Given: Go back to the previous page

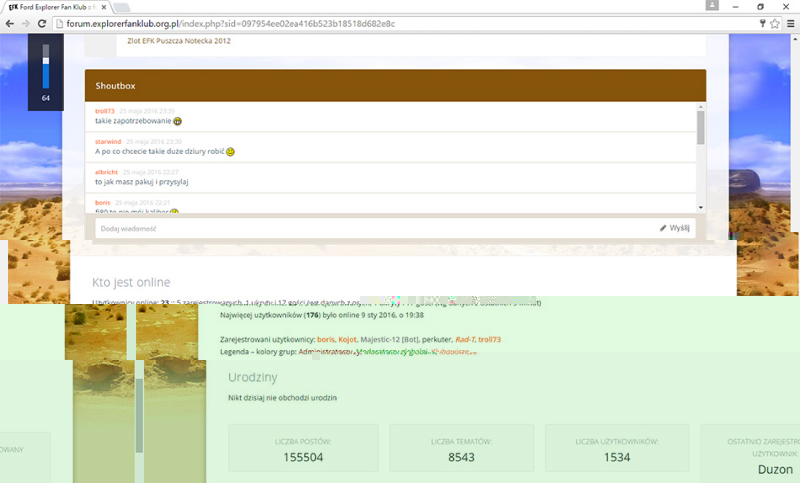Looking at the screenshot, I should click(10, 23).
